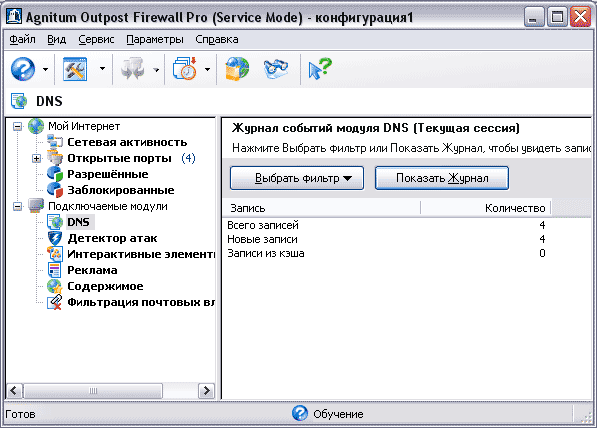Open the Сервис menu
Screen dimensions: 597x428
pos(96,39)
